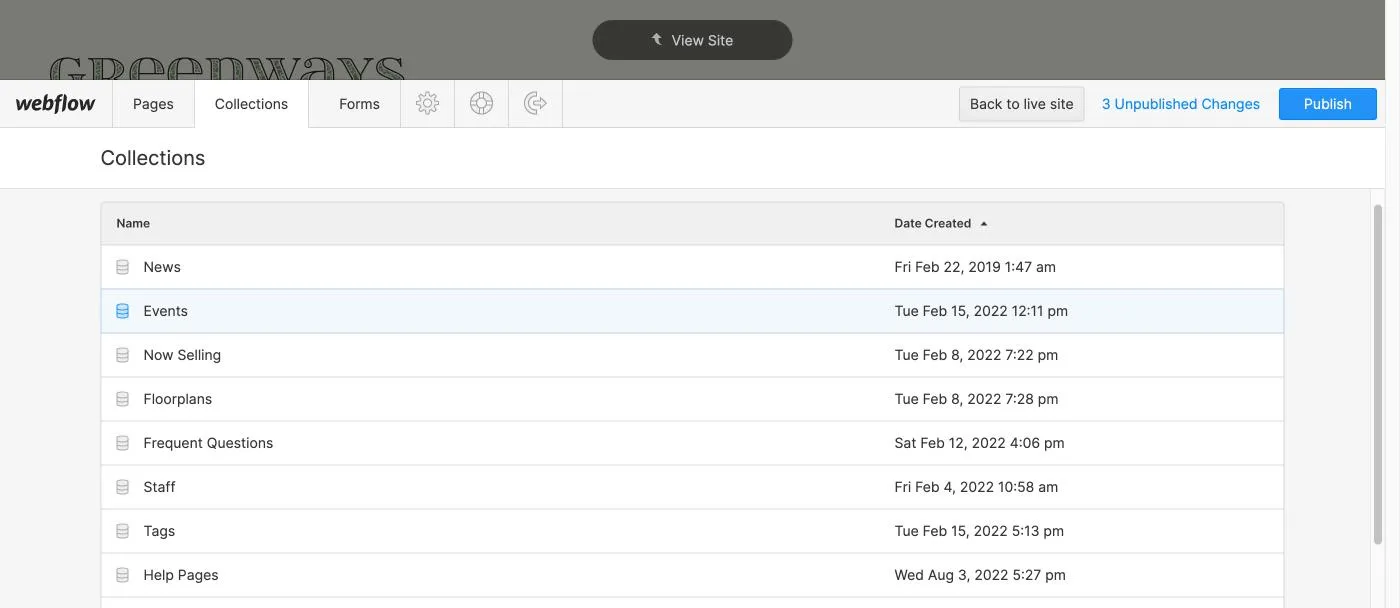Click the Now Selling database icon
This screenshot has height=608, width=1400.
[x=123, y=355]
